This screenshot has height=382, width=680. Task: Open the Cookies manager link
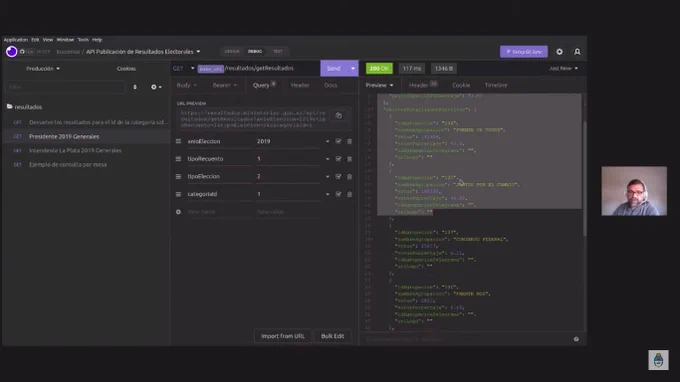126,69
